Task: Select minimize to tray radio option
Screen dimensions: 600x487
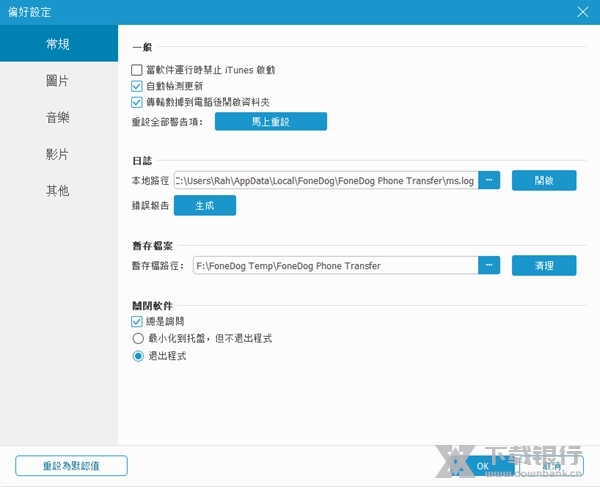Action: tap(138, 339)
